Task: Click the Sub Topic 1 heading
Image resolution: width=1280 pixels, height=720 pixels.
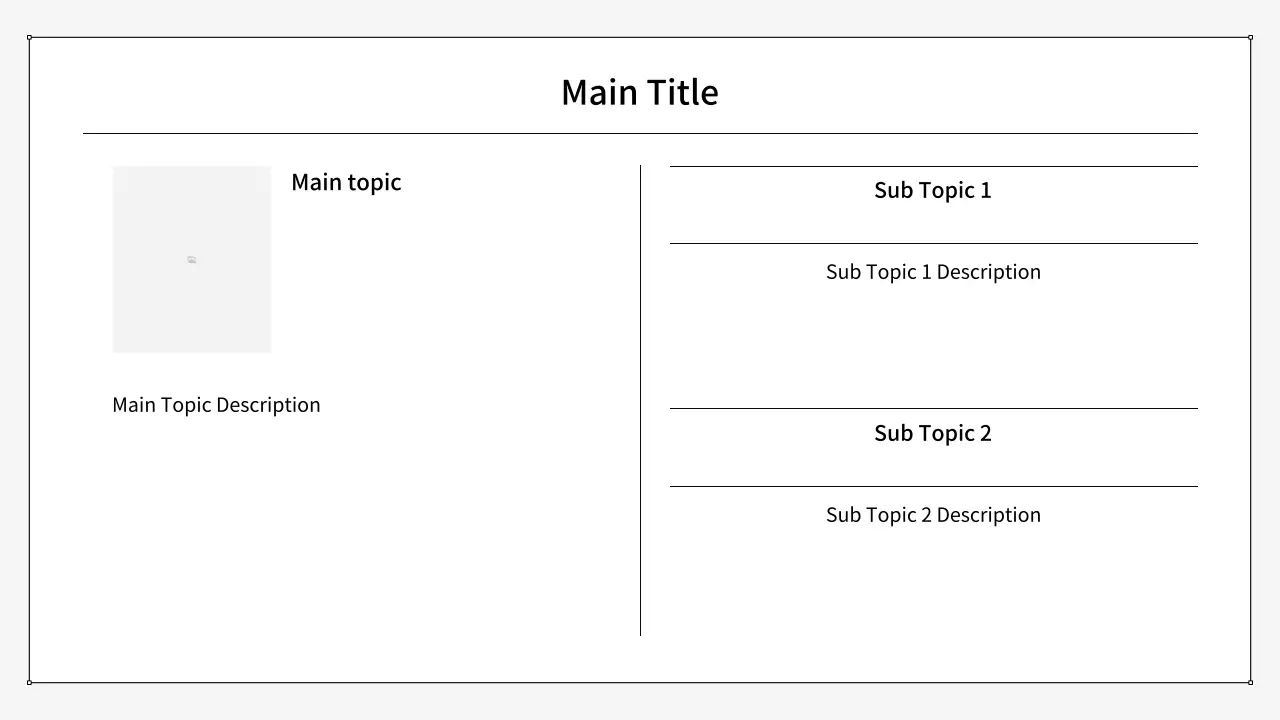Action: pos(932,190)
